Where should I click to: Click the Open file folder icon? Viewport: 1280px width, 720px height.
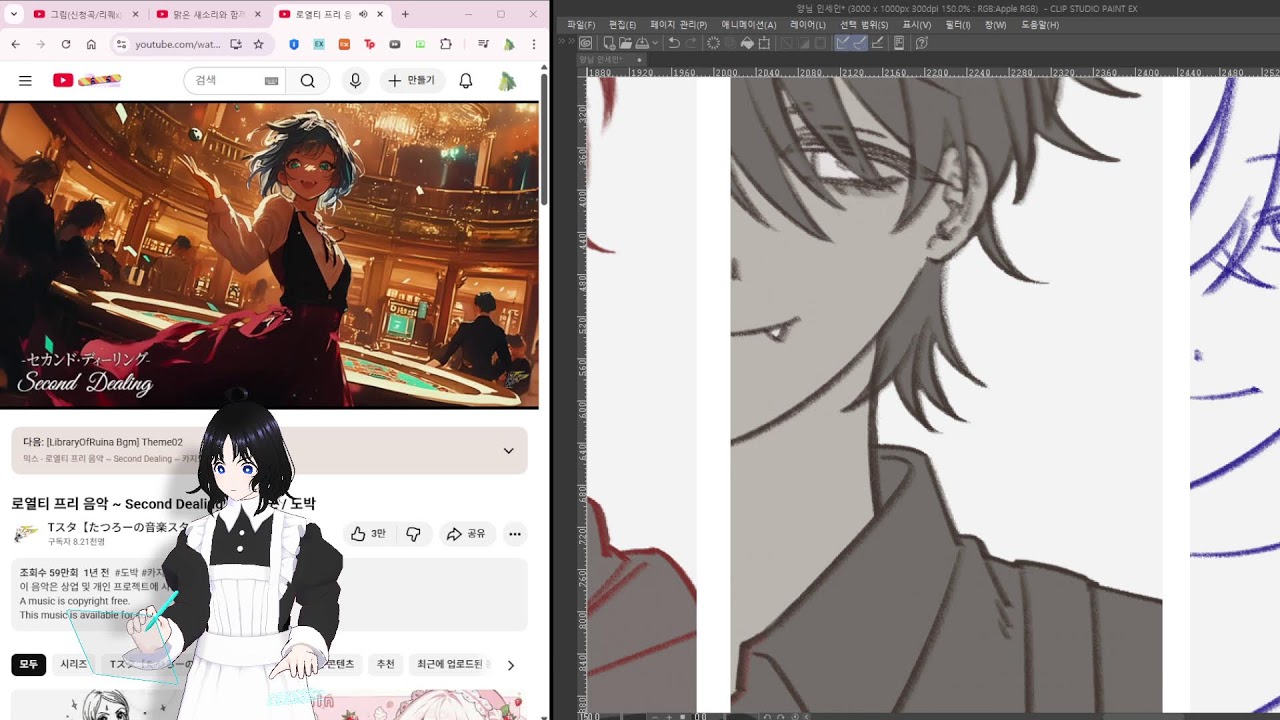[624, 43]
